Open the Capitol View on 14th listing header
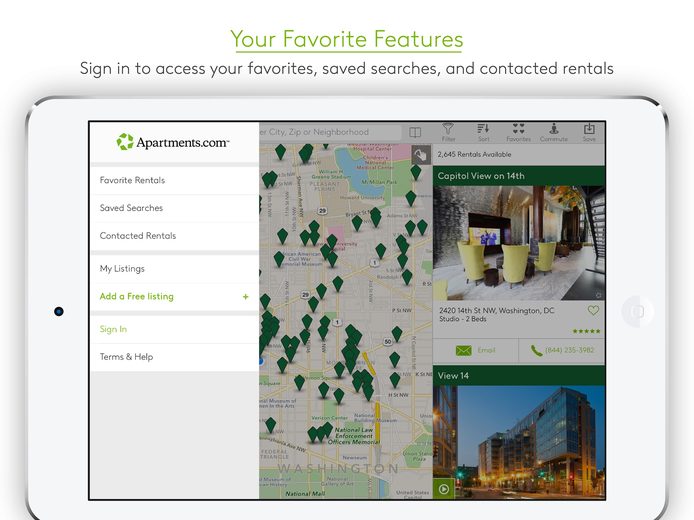694x520 pixels. tap(519, 176)
